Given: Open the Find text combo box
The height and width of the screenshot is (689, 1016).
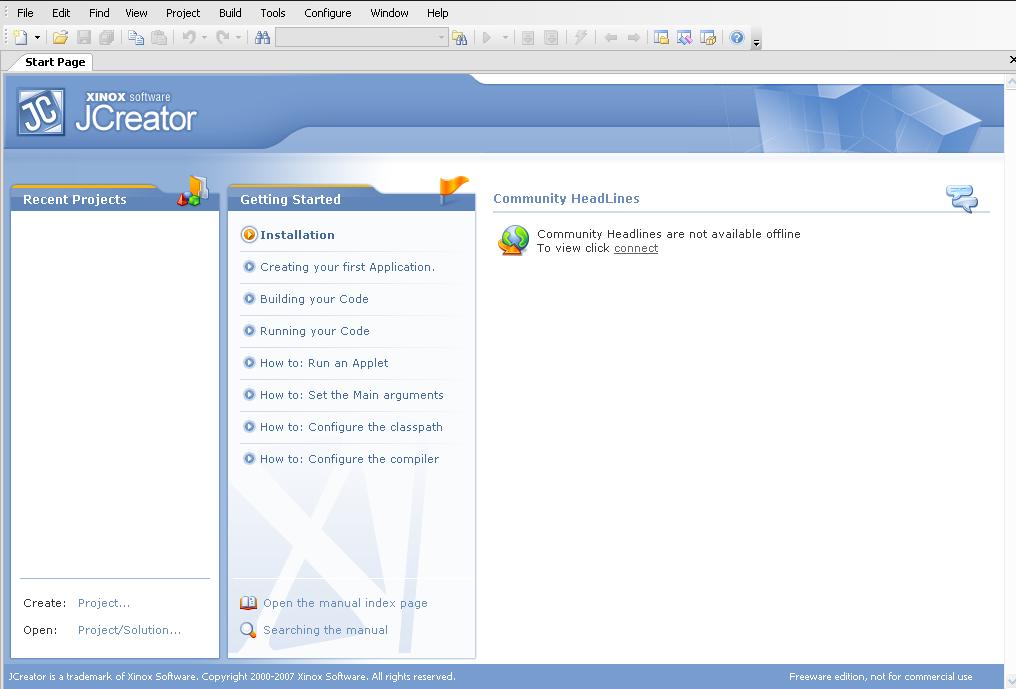Looking at the screenshot, I should 362,38.
